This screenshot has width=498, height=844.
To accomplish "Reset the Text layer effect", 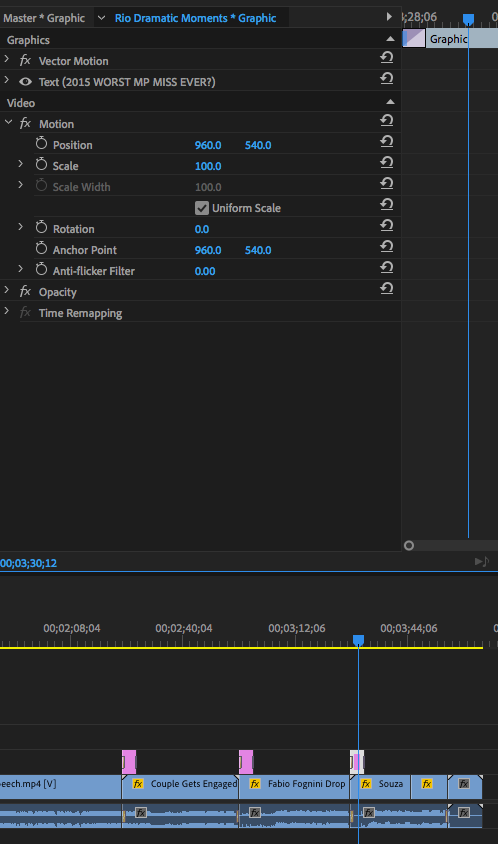I will (387, 79).
